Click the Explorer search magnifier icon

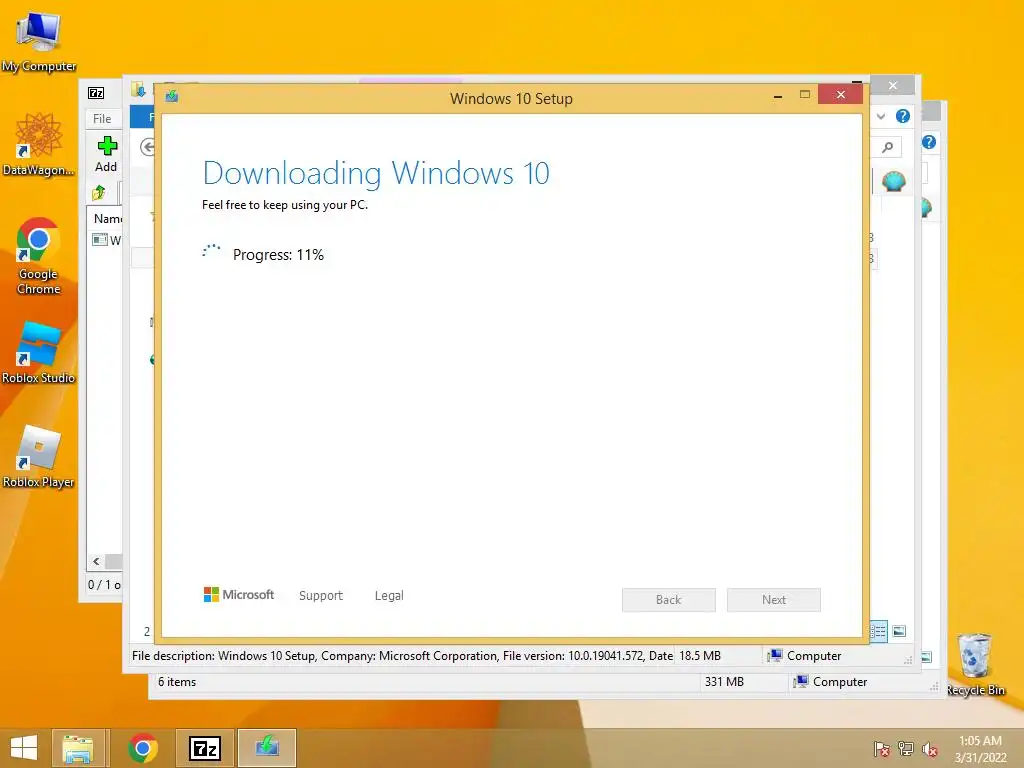tap(888, 148)
